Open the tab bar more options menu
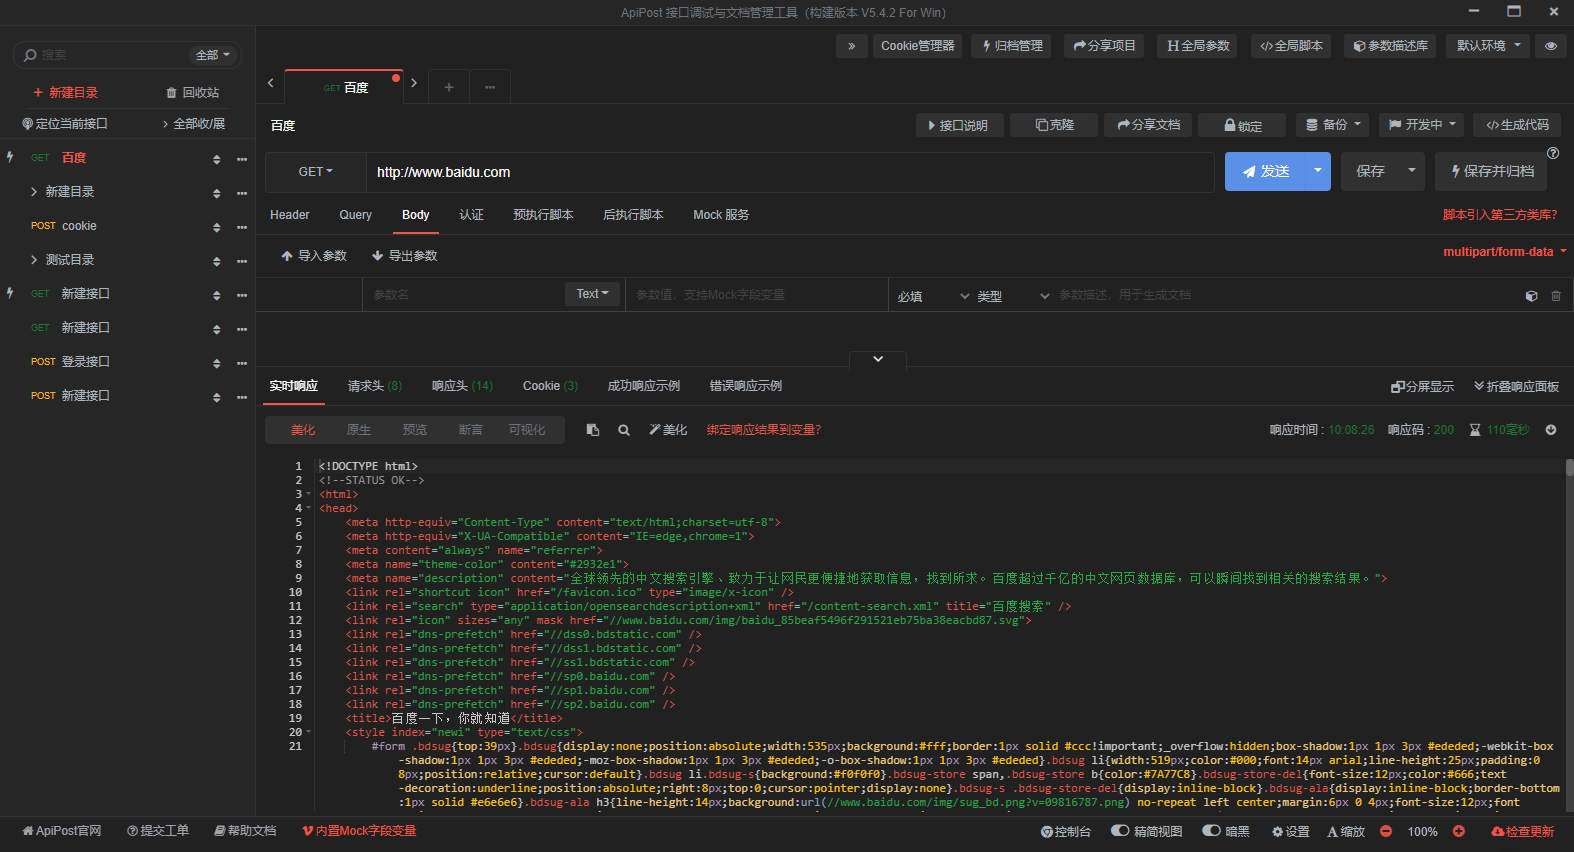Viewport: 1574px width, 852px height. pos(490,87)
